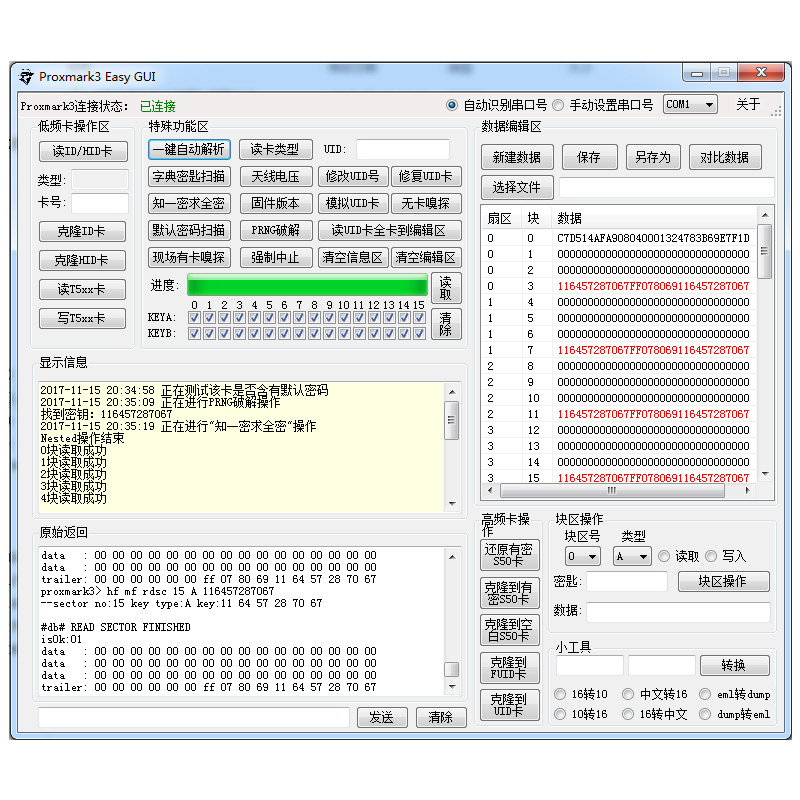
Task: Click 清空信息区 button
Action: pyautogui.click(x=353, y=258)
